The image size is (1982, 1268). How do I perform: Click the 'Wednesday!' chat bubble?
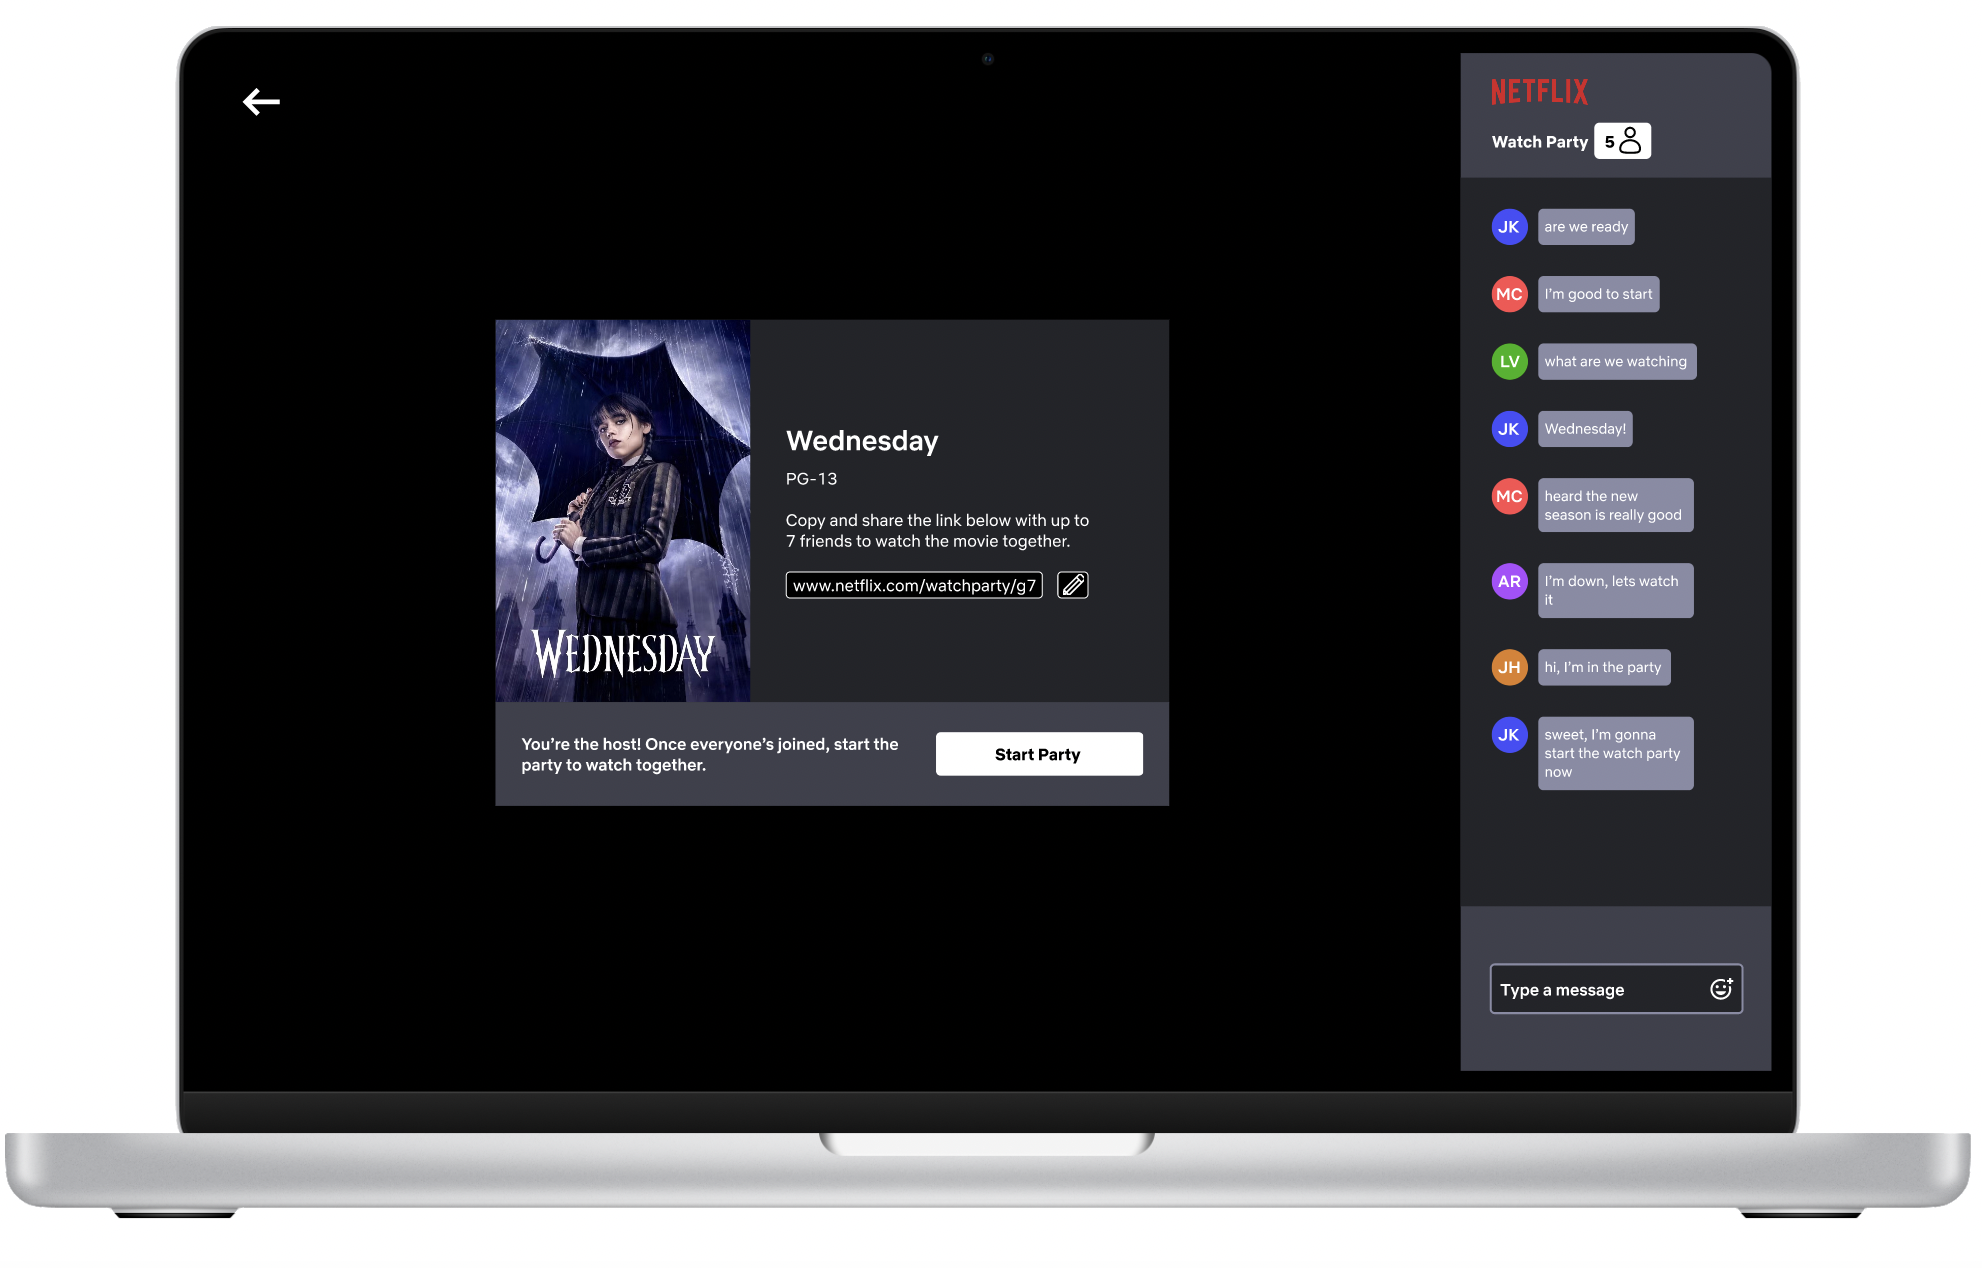(x=1585, y=429)
